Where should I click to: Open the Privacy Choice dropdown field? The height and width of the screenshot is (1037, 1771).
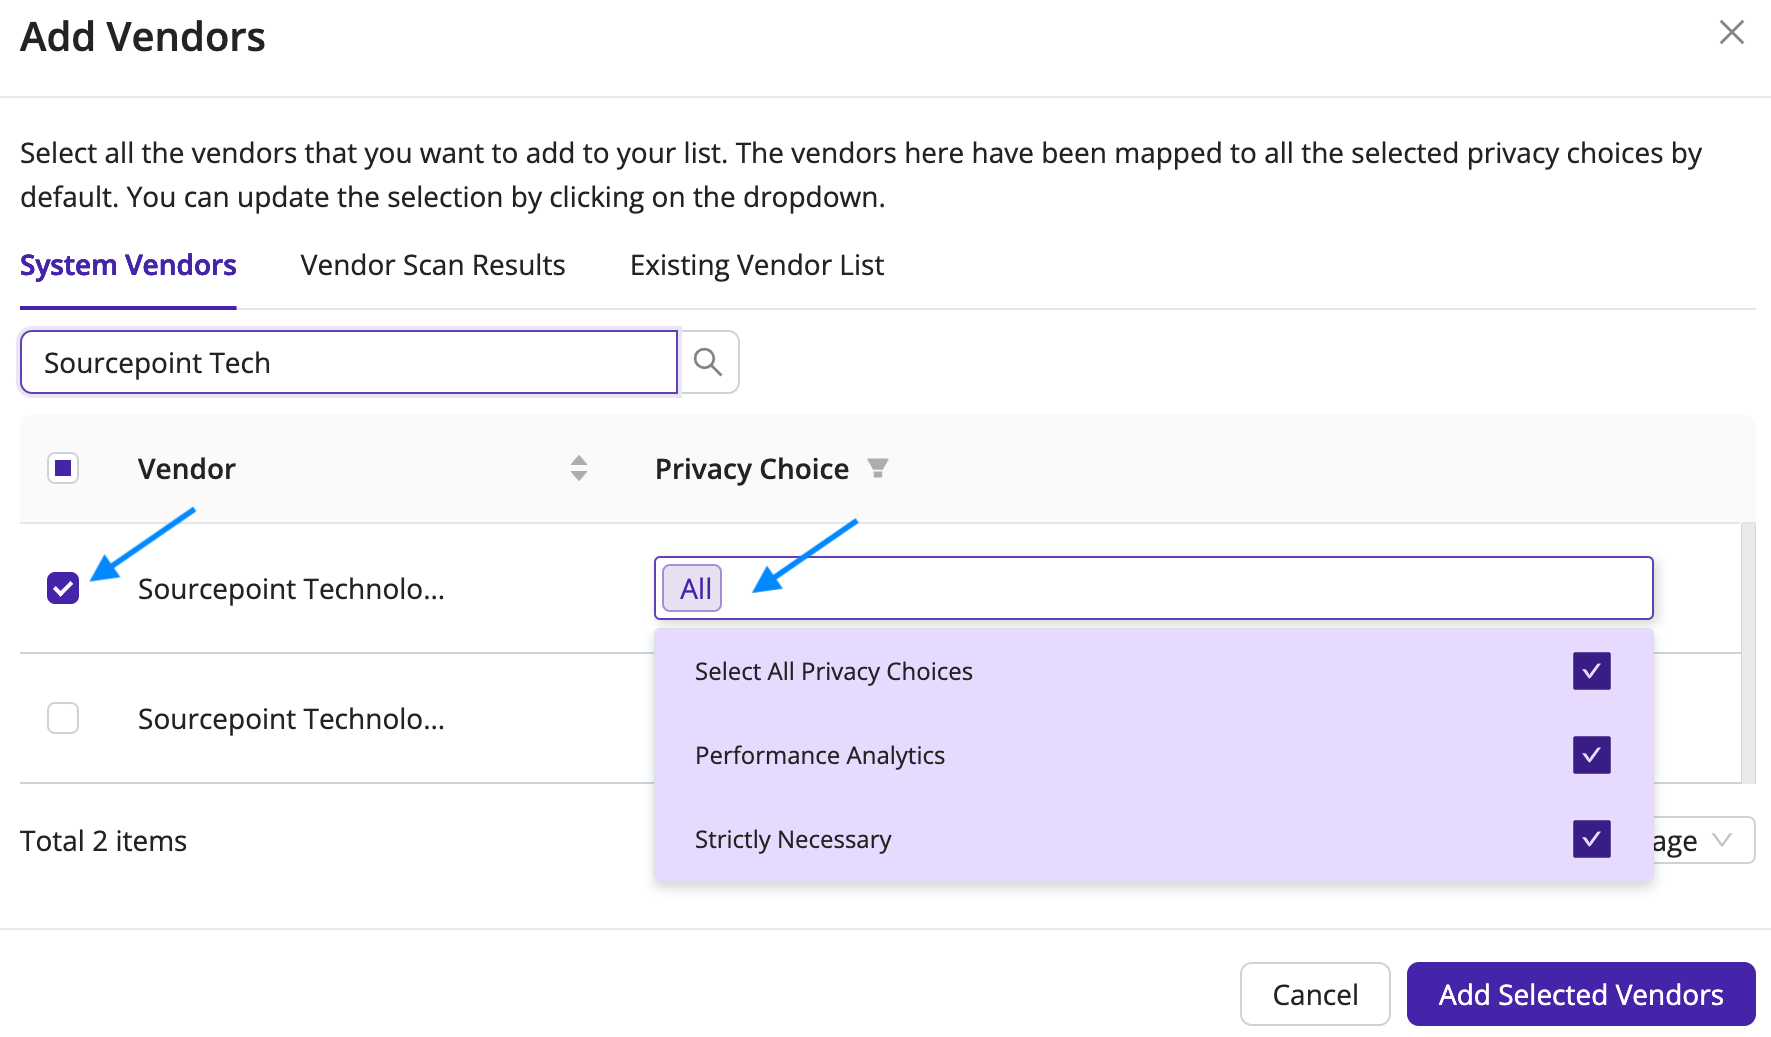coord(1154,588)
